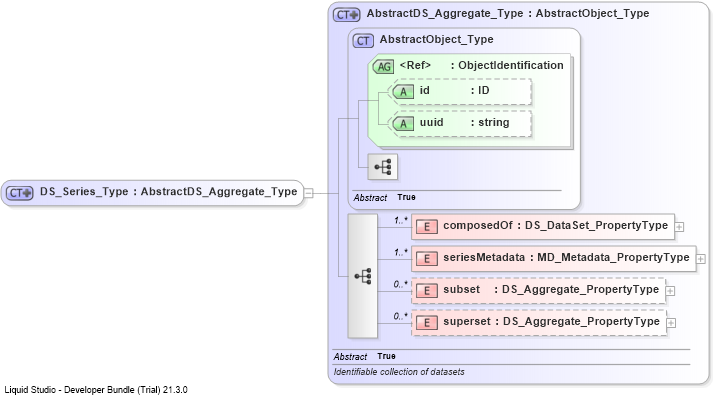
Task: Select subset : DS_Aggregate_PropertyType text
Action: pos(551,290)
